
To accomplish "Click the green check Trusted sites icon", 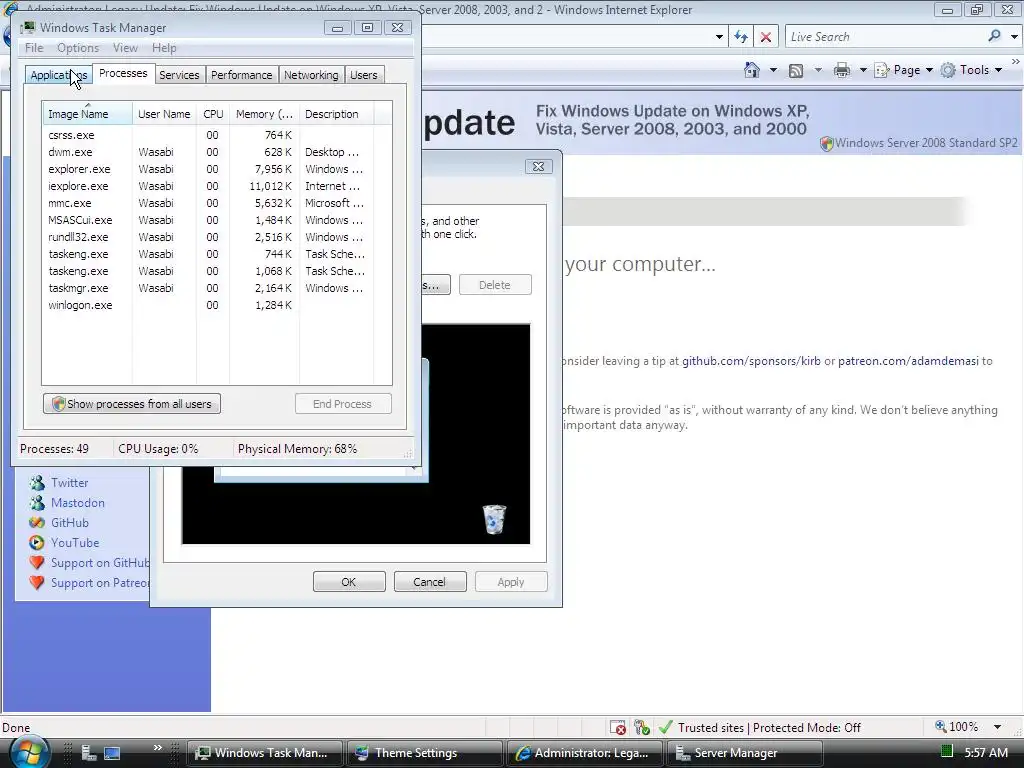I will point(665,727).
